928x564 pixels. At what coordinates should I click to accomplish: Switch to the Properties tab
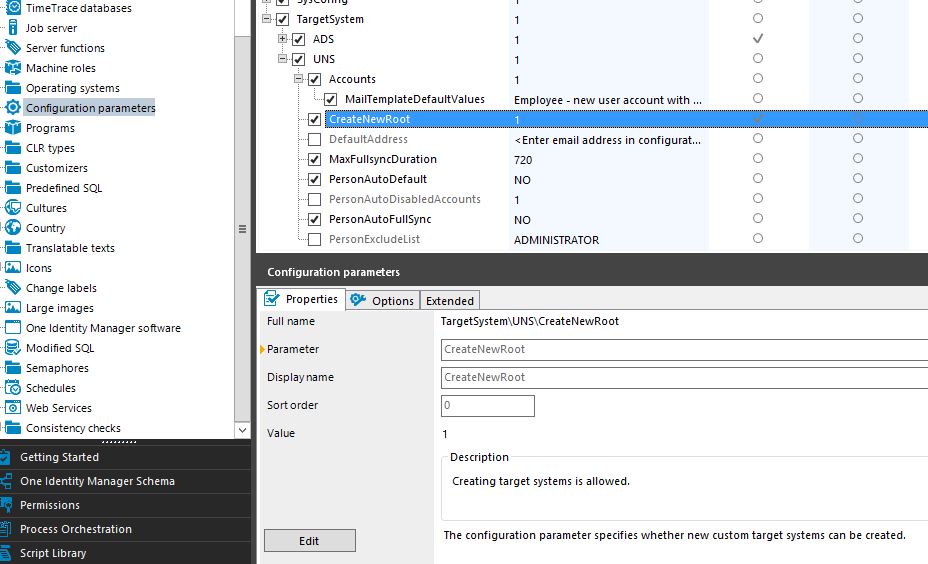point(301,299)
